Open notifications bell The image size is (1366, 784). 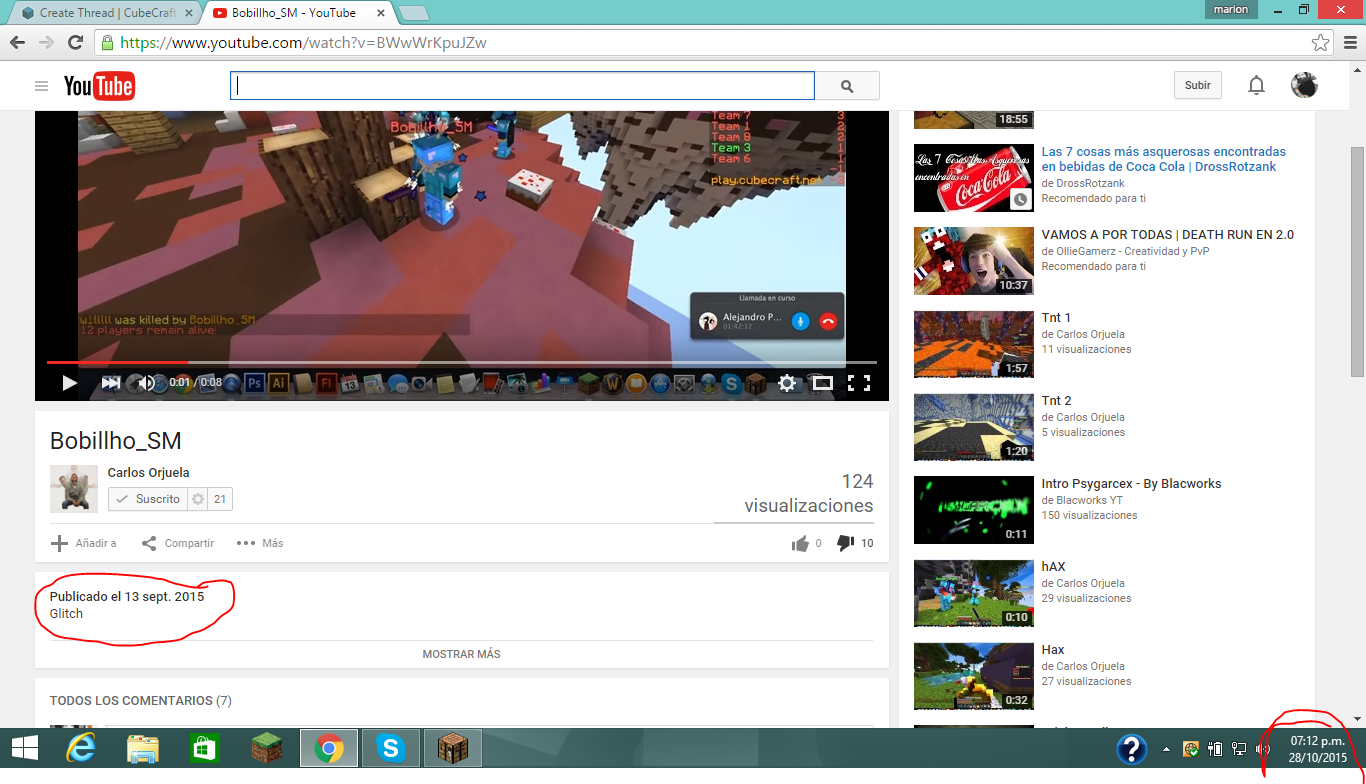click(x=1257, y=85)
